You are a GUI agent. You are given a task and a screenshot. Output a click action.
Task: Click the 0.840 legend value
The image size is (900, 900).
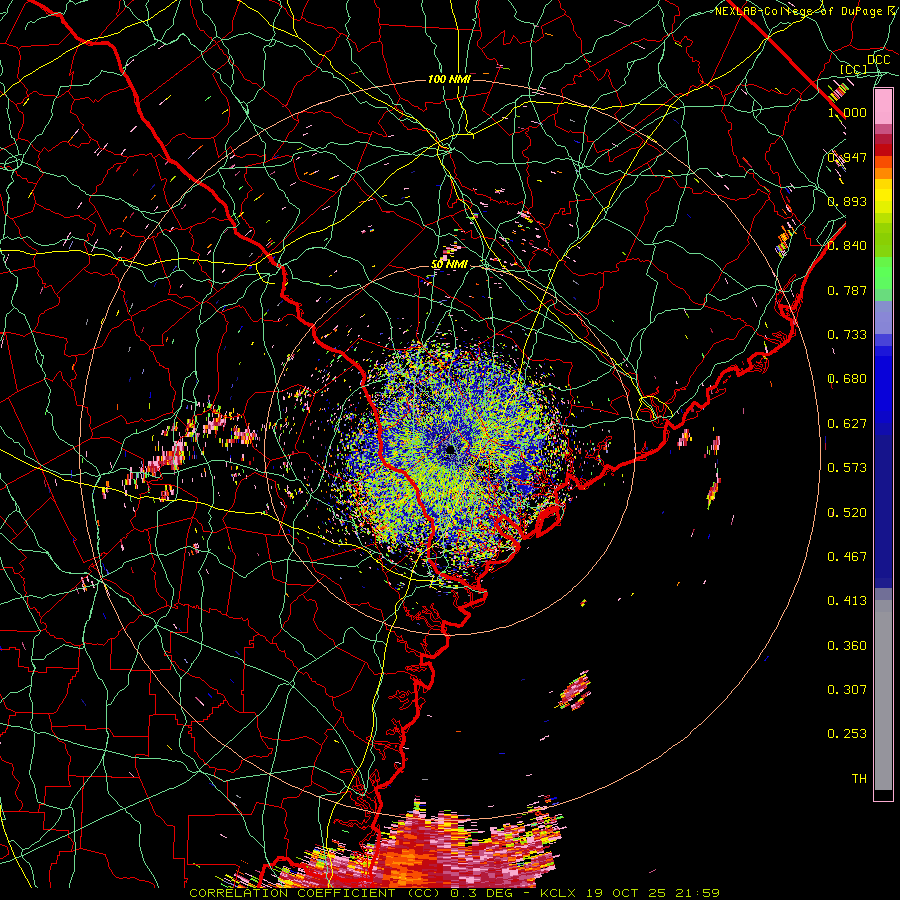(x=847, y=246)
